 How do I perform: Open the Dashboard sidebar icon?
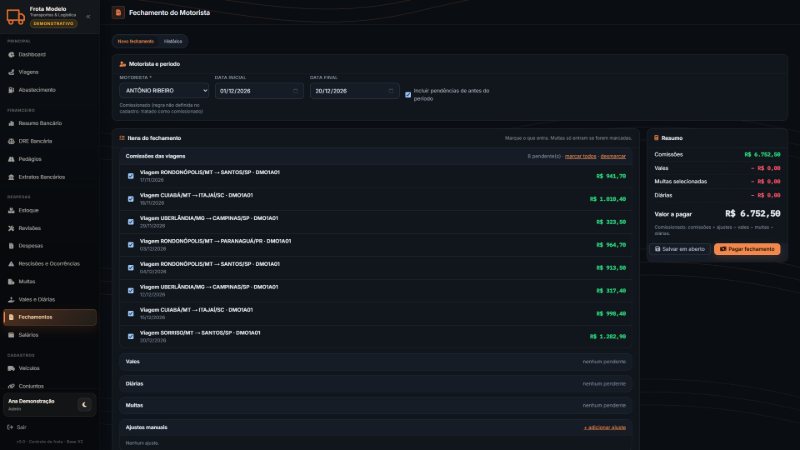(11, 55)
